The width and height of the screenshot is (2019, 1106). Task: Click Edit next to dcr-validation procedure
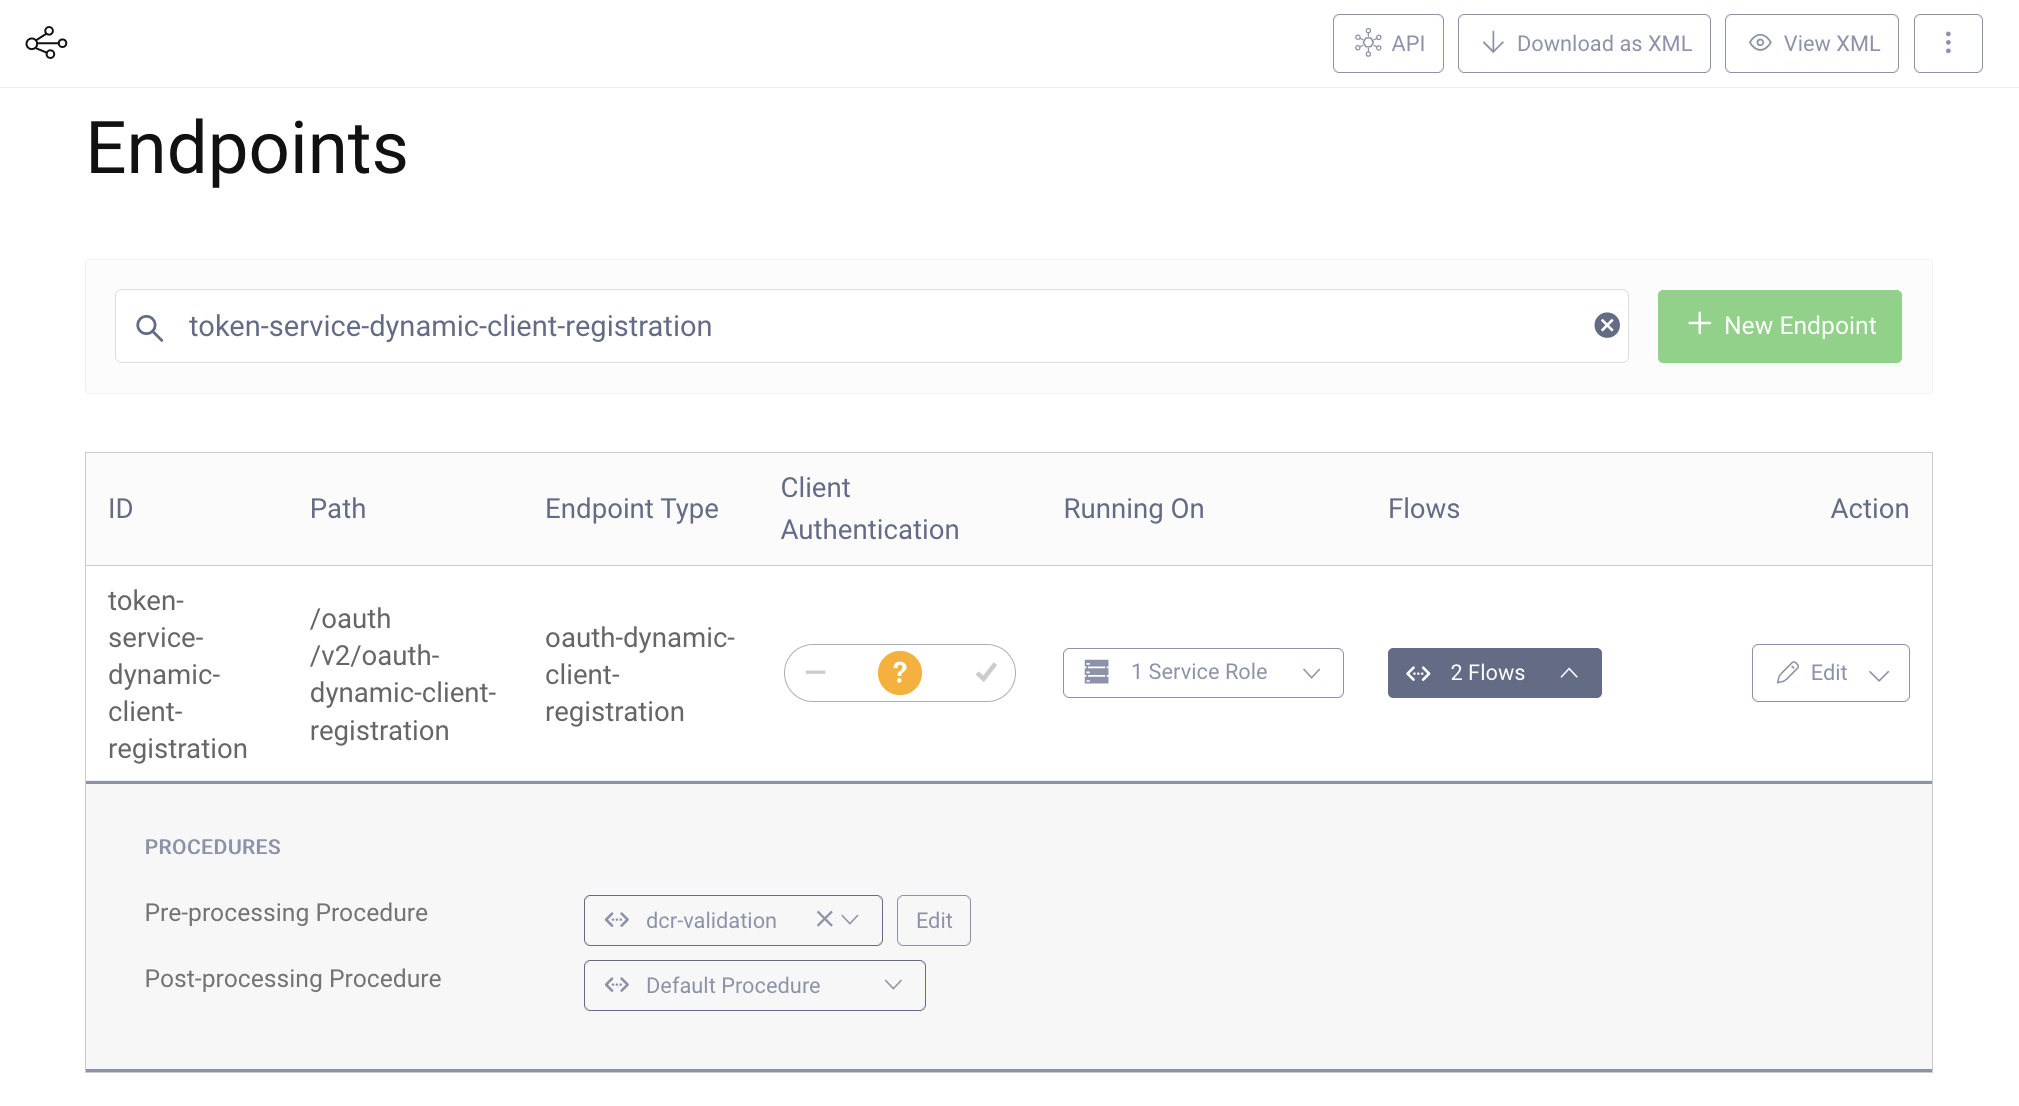(x=933, y=920)
